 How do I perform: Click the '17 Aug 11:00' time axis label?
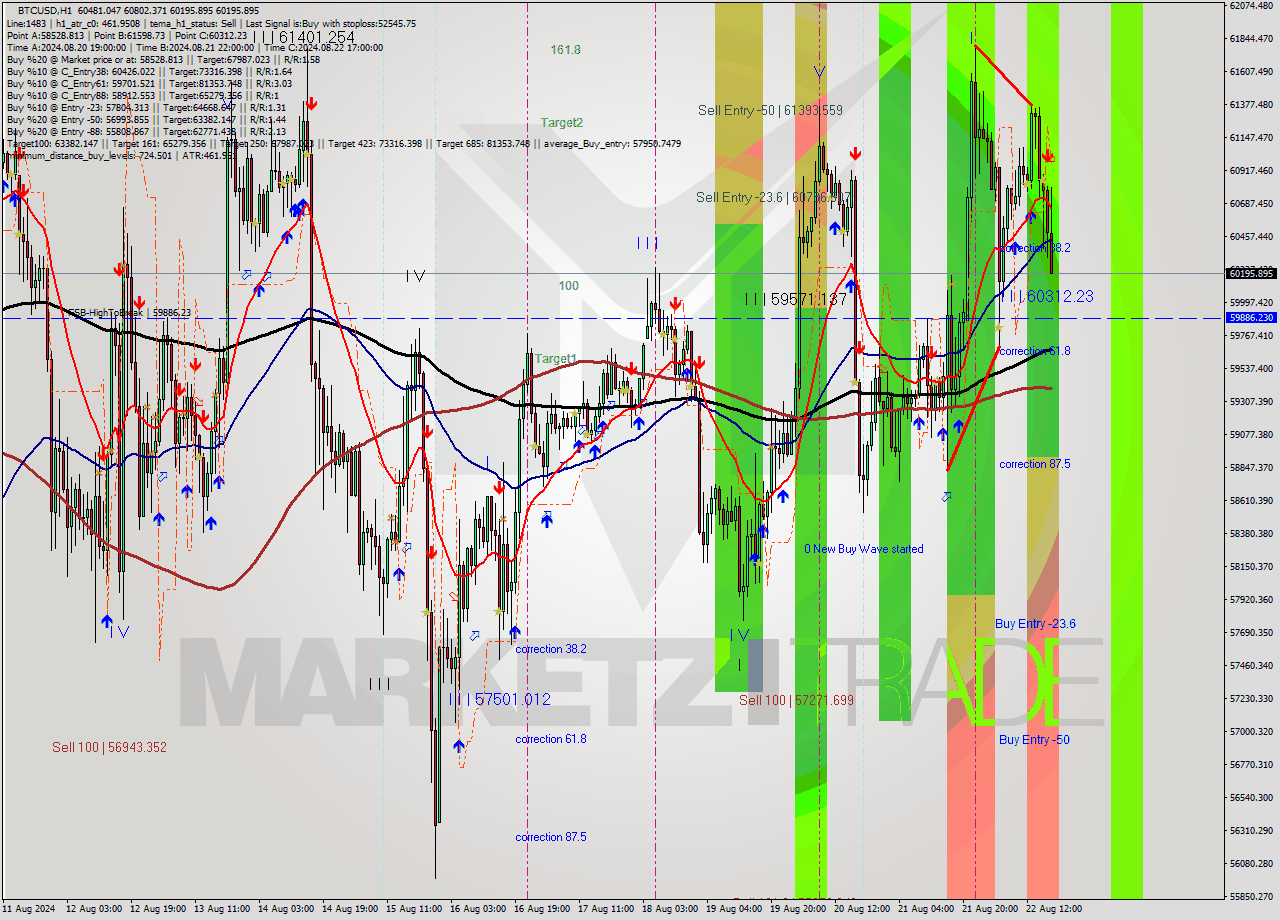(605, 909)
